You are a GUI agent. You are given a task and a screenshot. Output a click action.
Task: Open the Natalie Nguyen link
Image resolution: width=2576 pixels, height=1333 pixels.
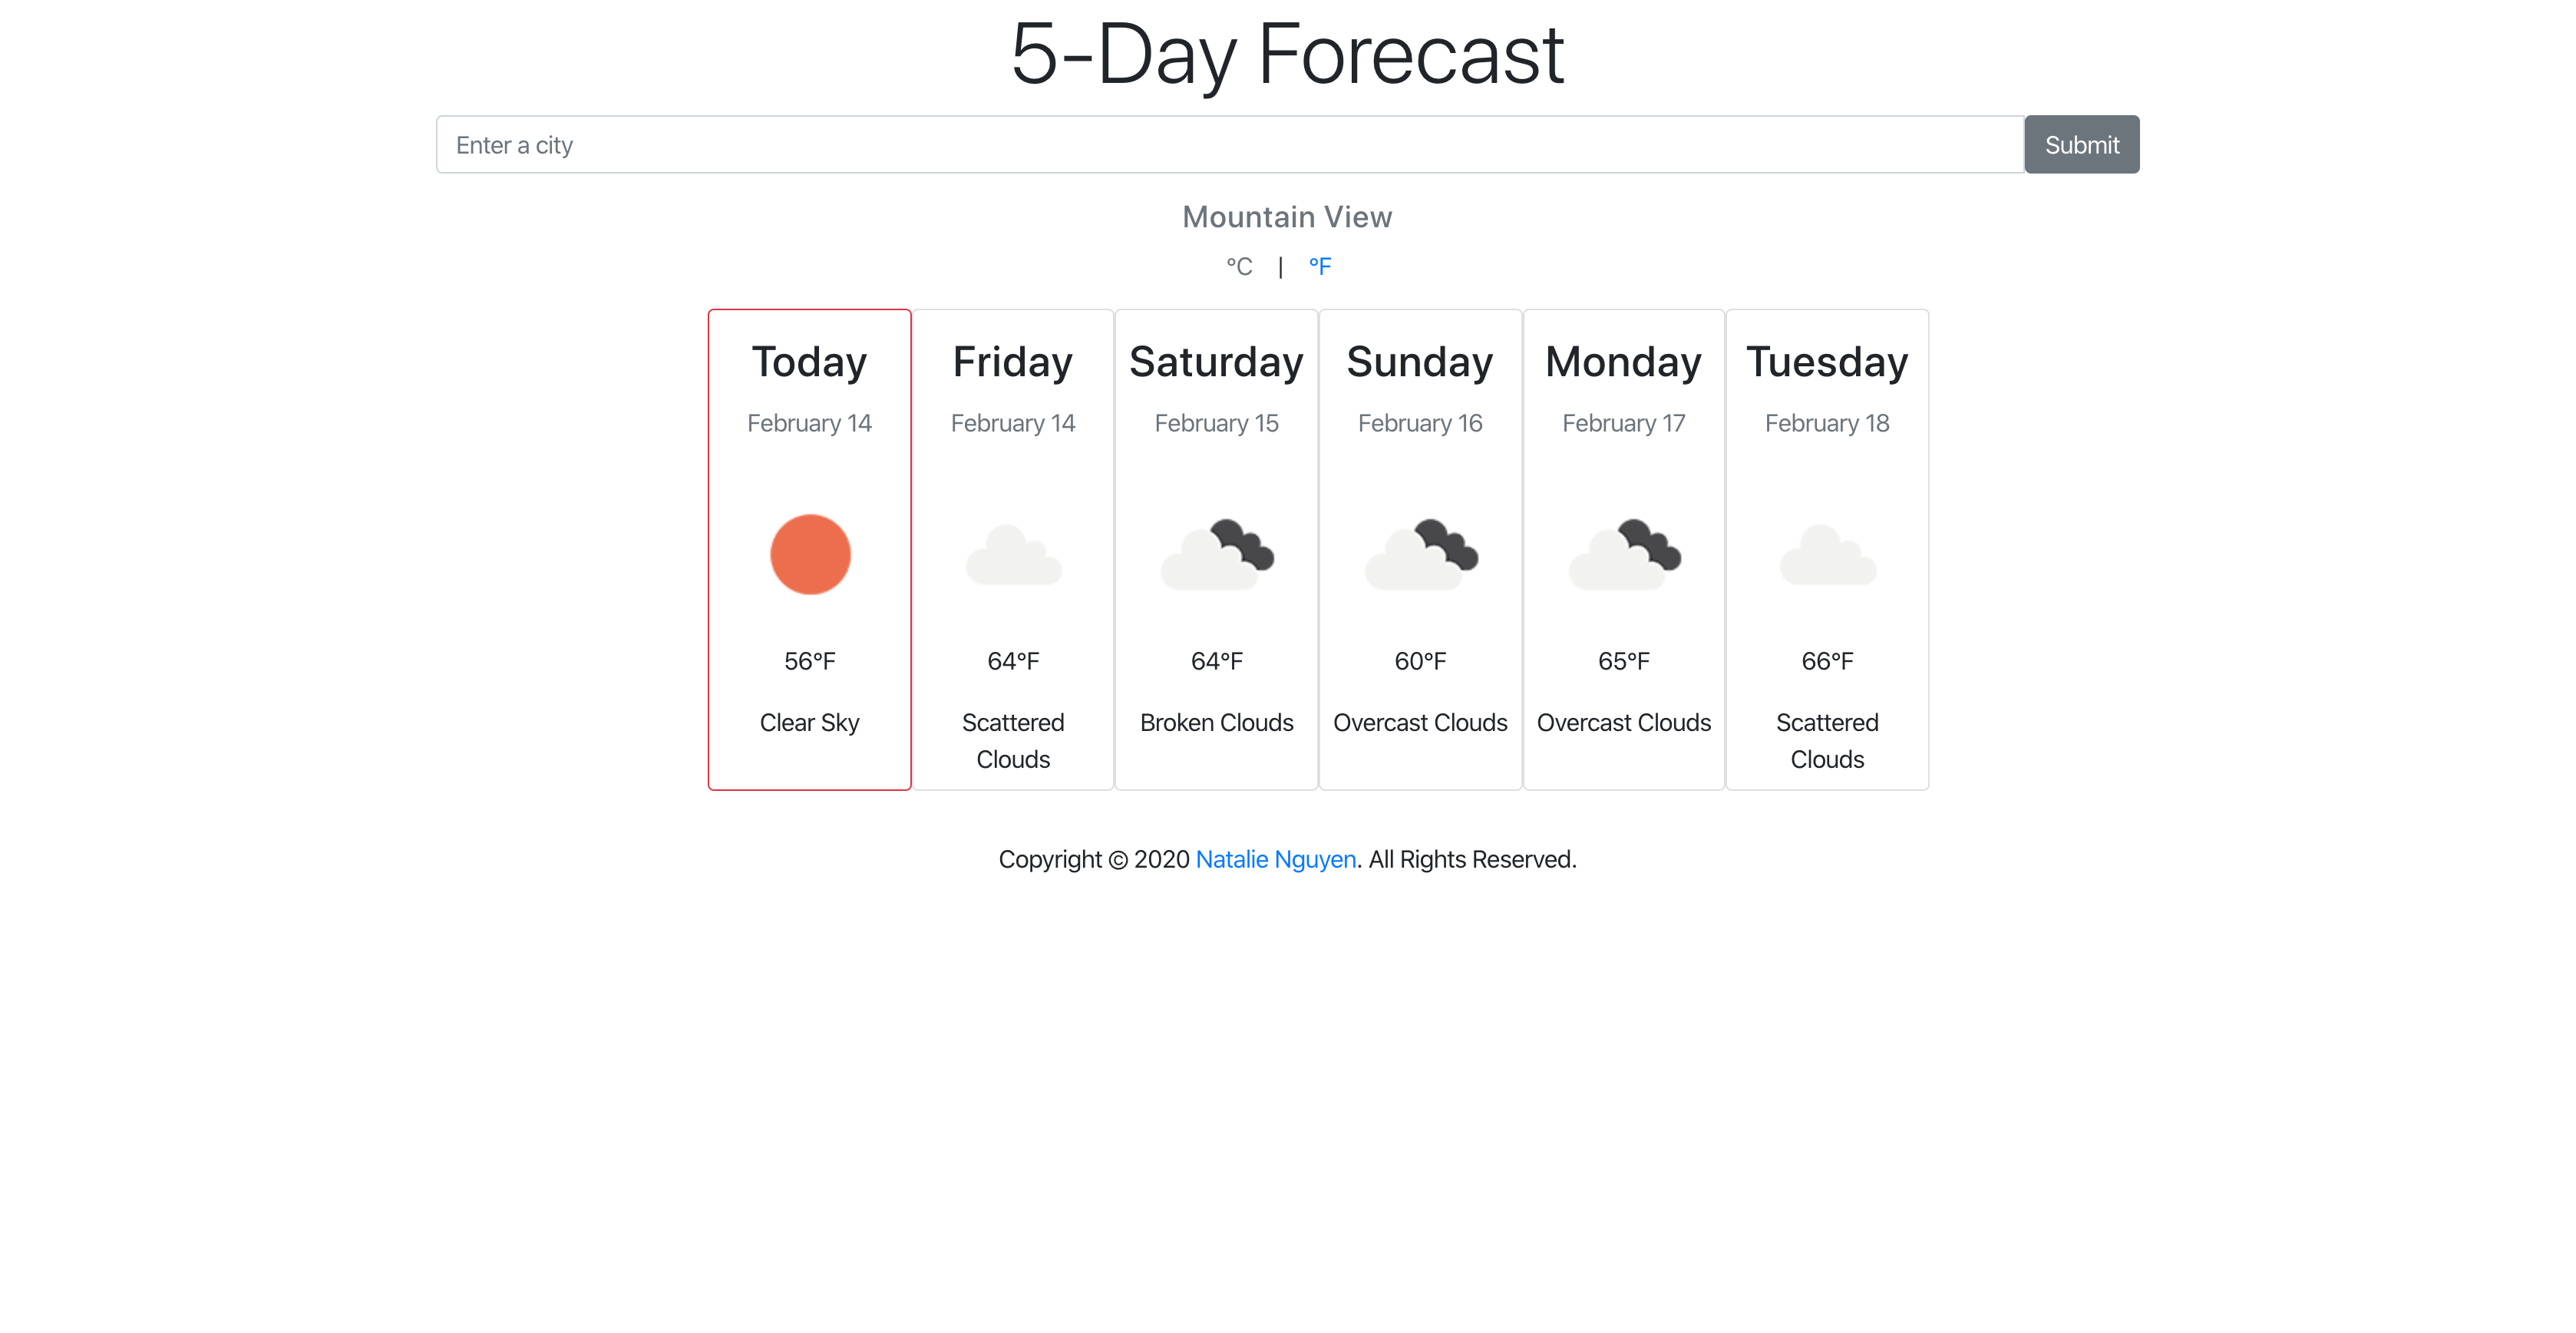tap(1276, 860)
